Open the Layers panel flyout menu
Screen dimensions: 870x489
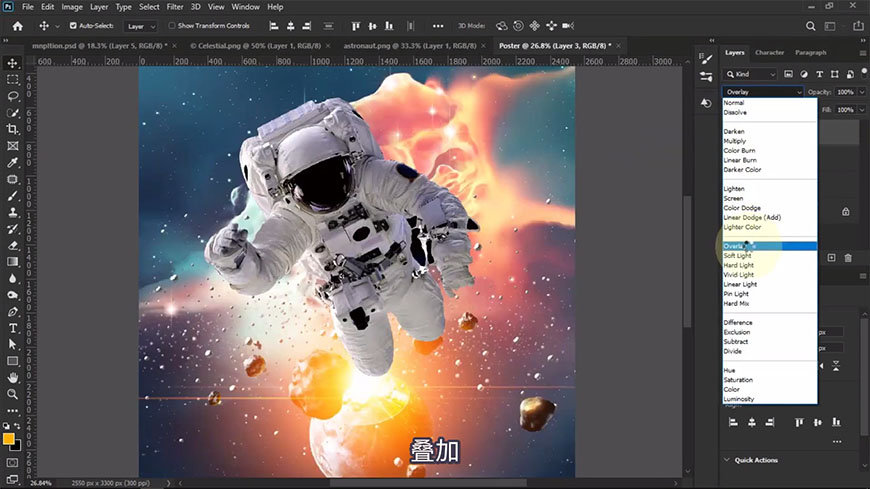coord(862,53)
